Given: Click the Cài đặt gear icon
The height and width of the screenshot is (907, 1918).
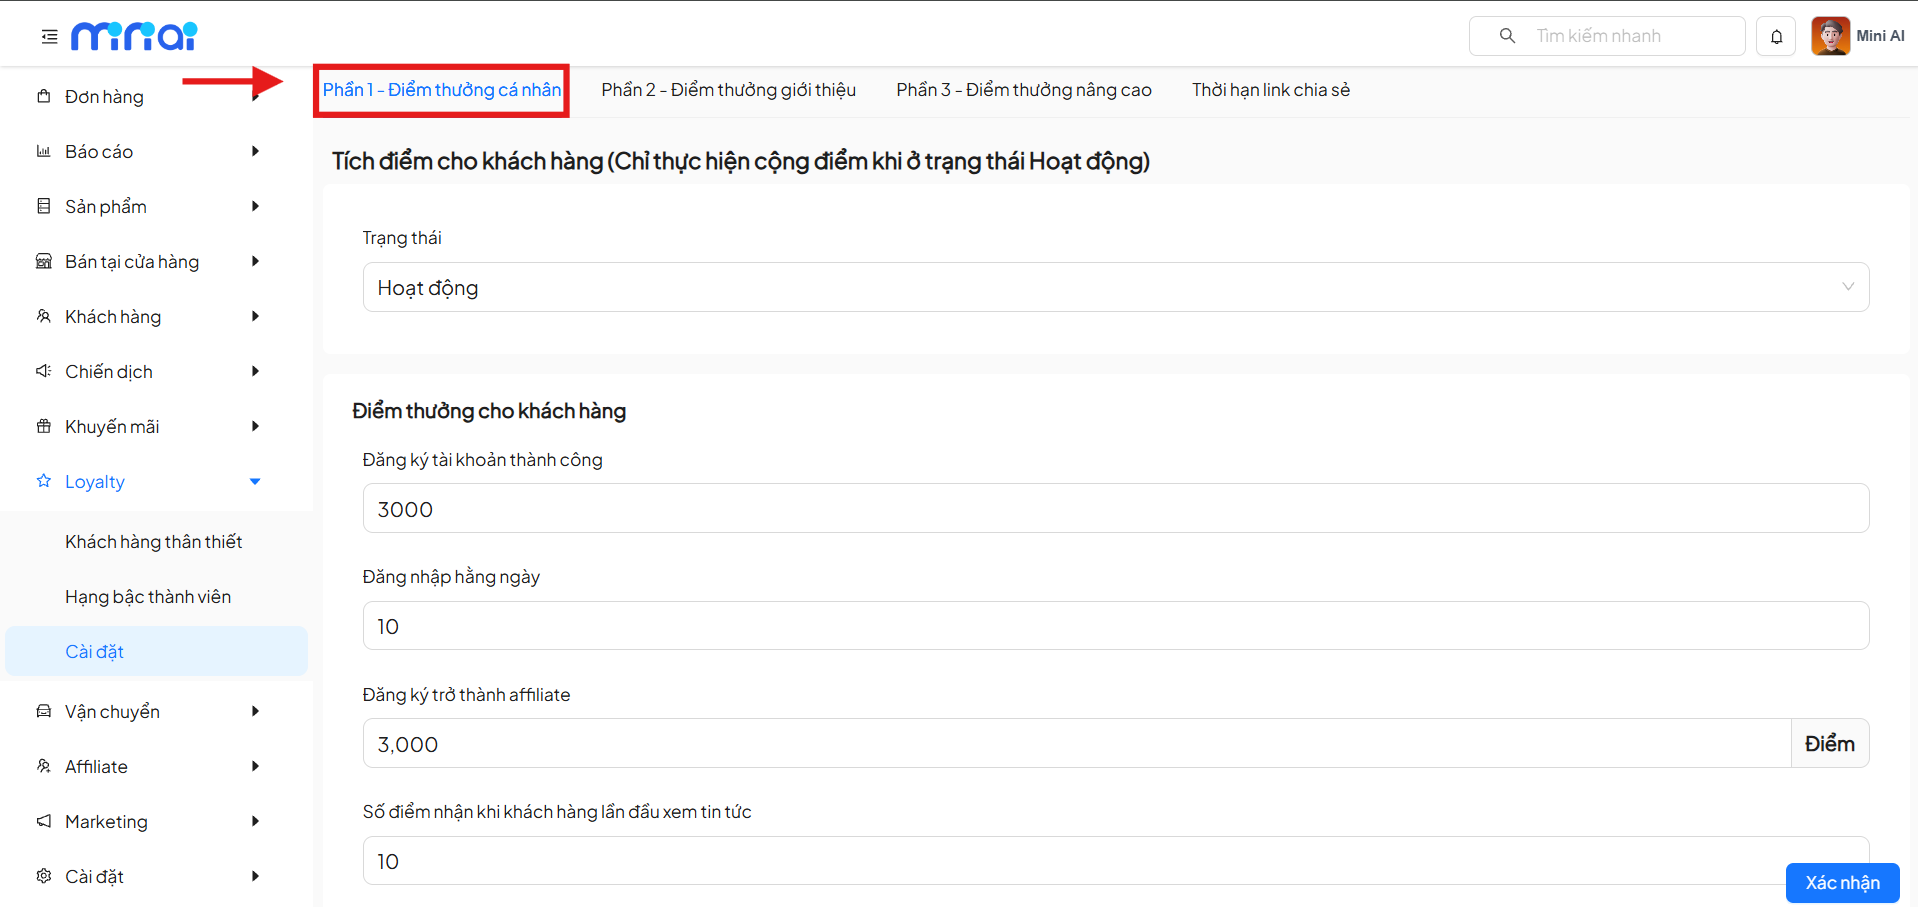Looking at the screenshot, I should pyautogui.click(x=44, y=877).
